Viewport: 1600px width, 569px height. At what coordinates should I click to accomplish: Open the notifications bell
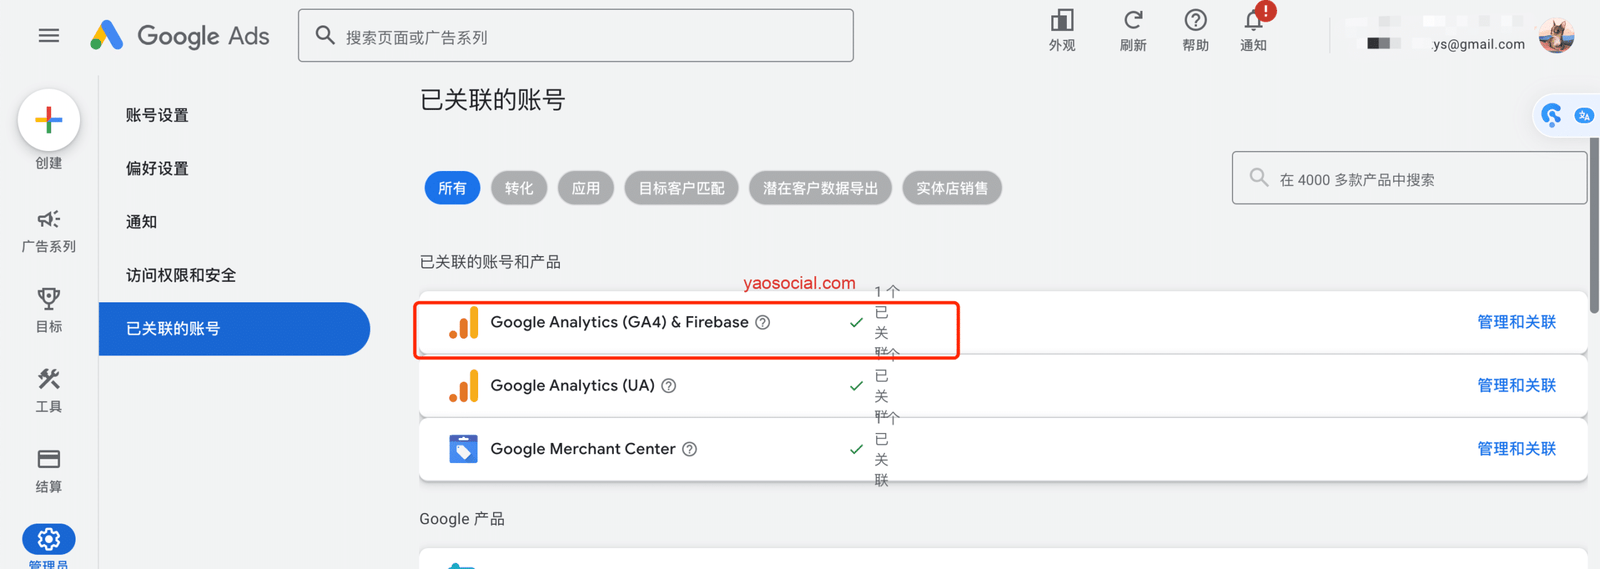tap(1253, 21)
